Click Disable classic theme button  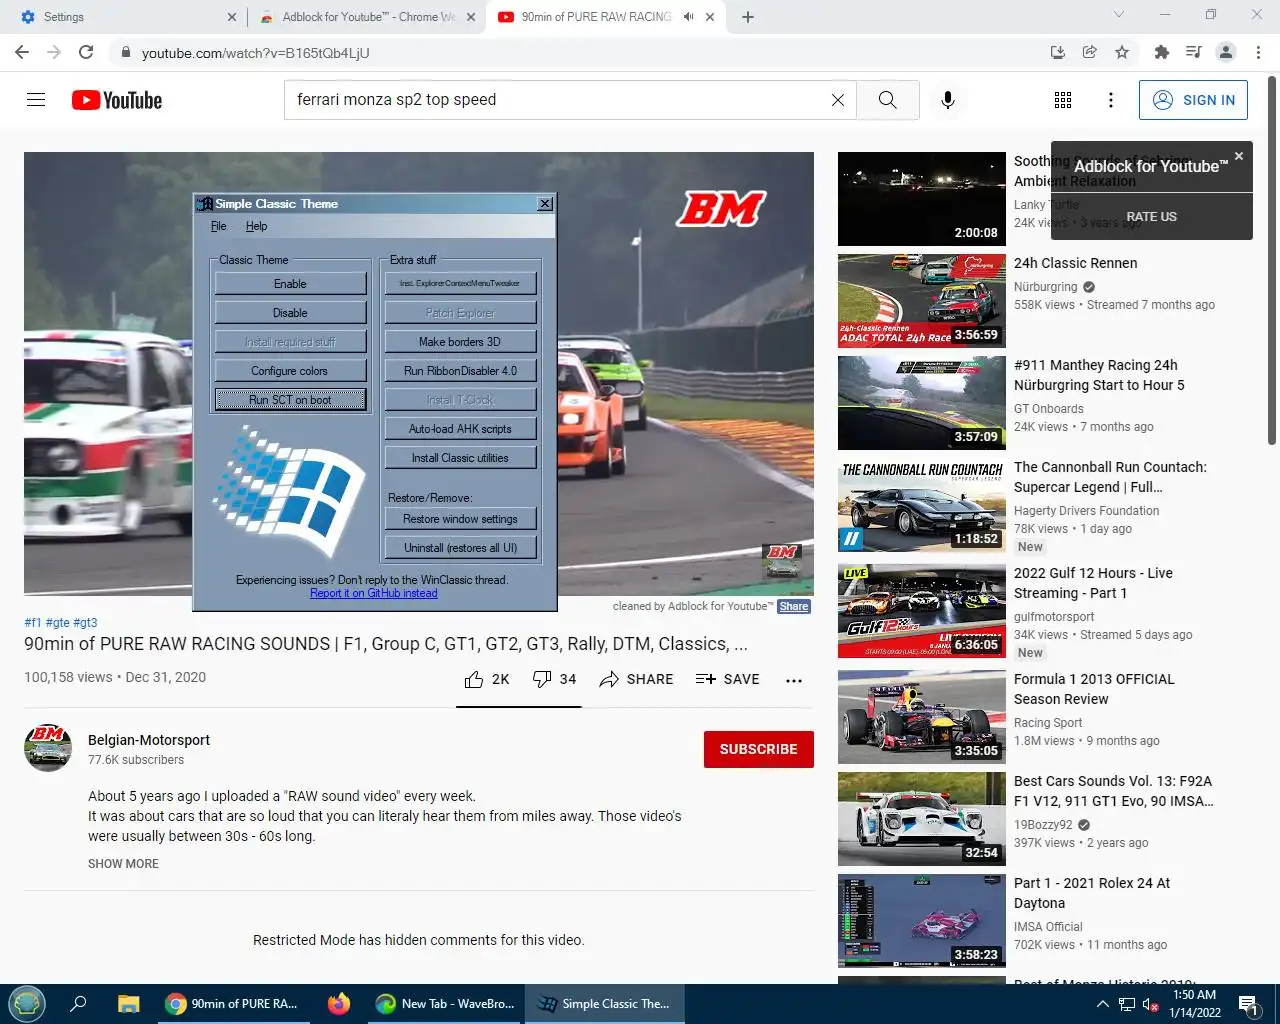[x=290, y=313]
